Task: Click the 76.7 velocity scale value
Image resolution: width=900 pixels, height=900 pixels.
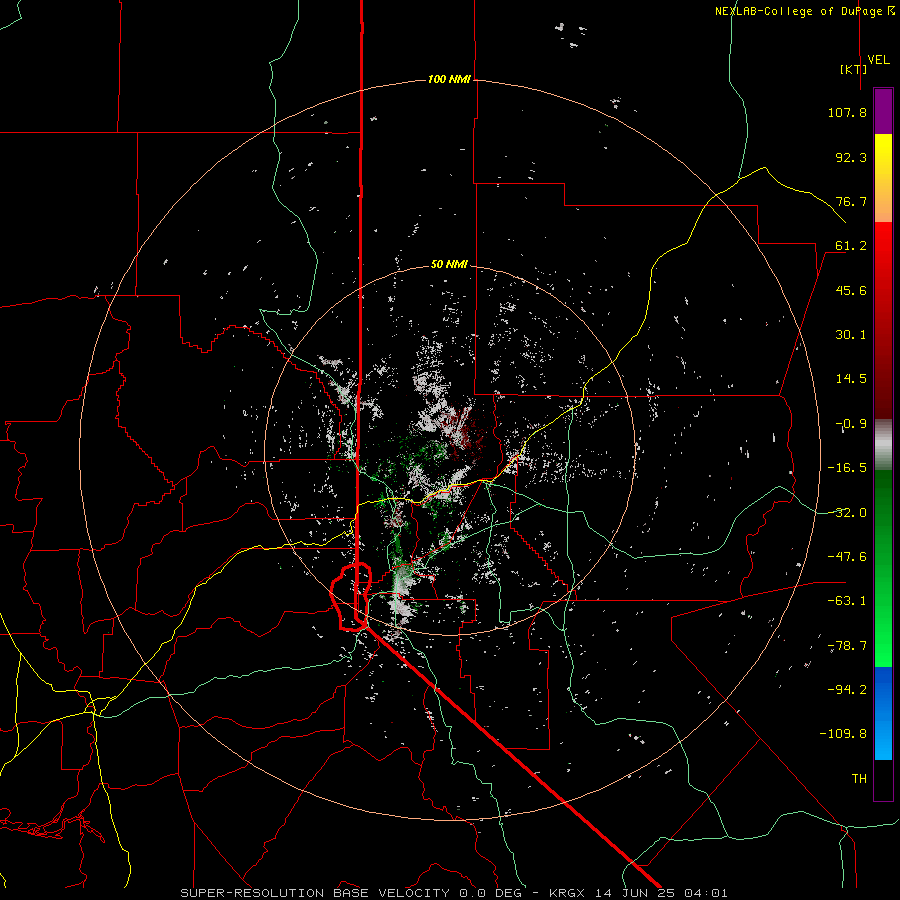Action: [851, 201]
